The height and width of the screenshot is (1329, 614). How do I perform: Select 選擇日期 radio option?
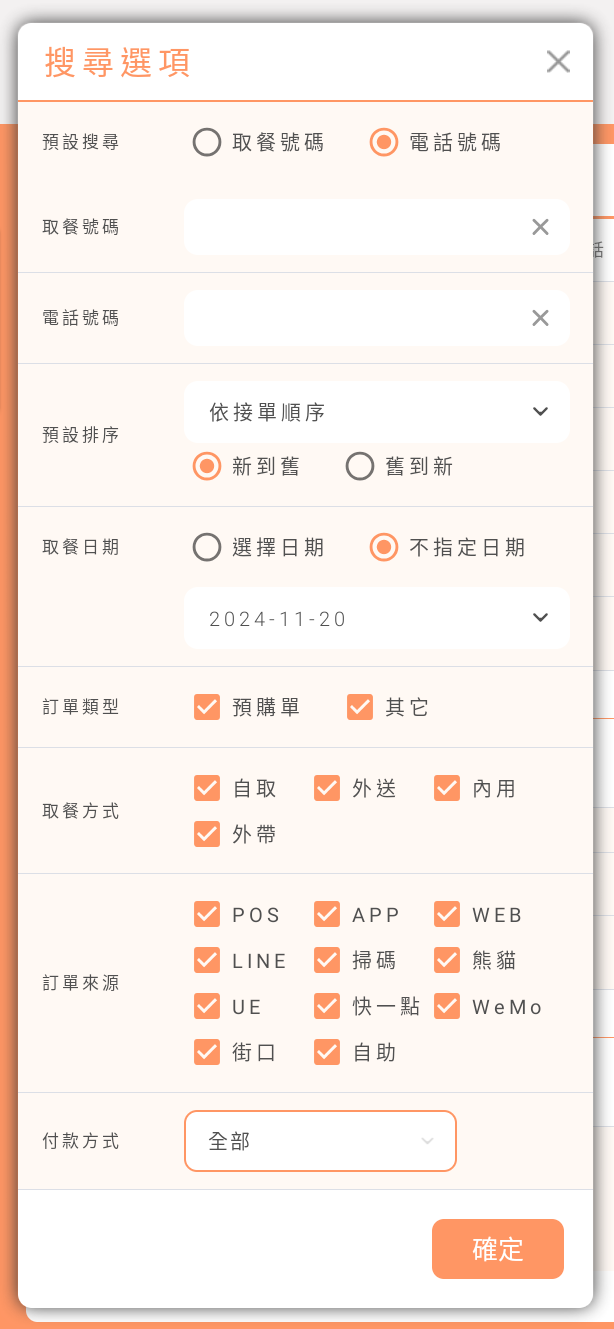[x=207, y=547]
